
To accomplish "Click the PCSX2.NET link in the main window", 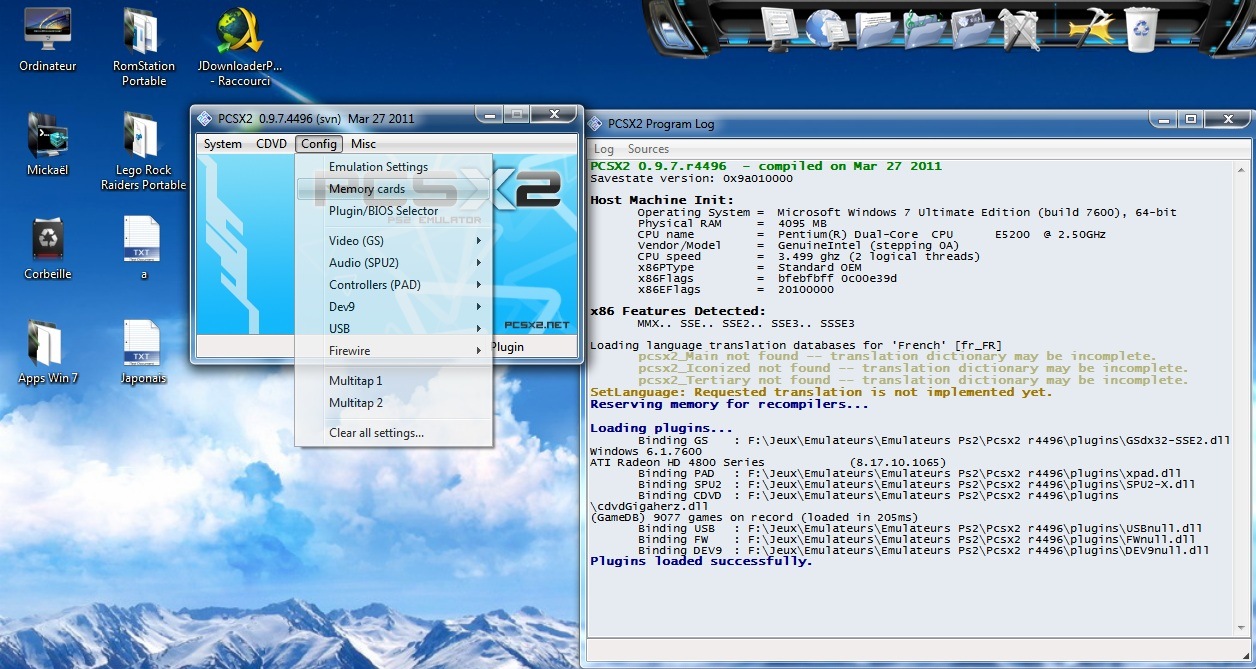I will click(x=536, y=324).
